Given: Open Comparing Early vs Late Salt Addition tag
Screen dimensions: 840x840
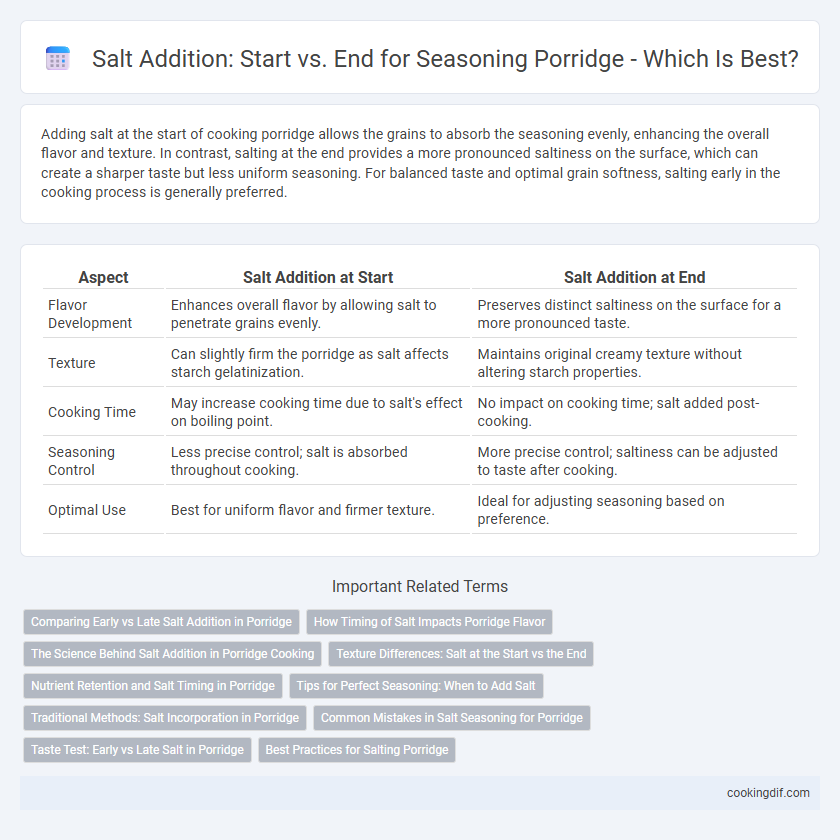Looking at the screenshot, I should [x=161, y=621].
